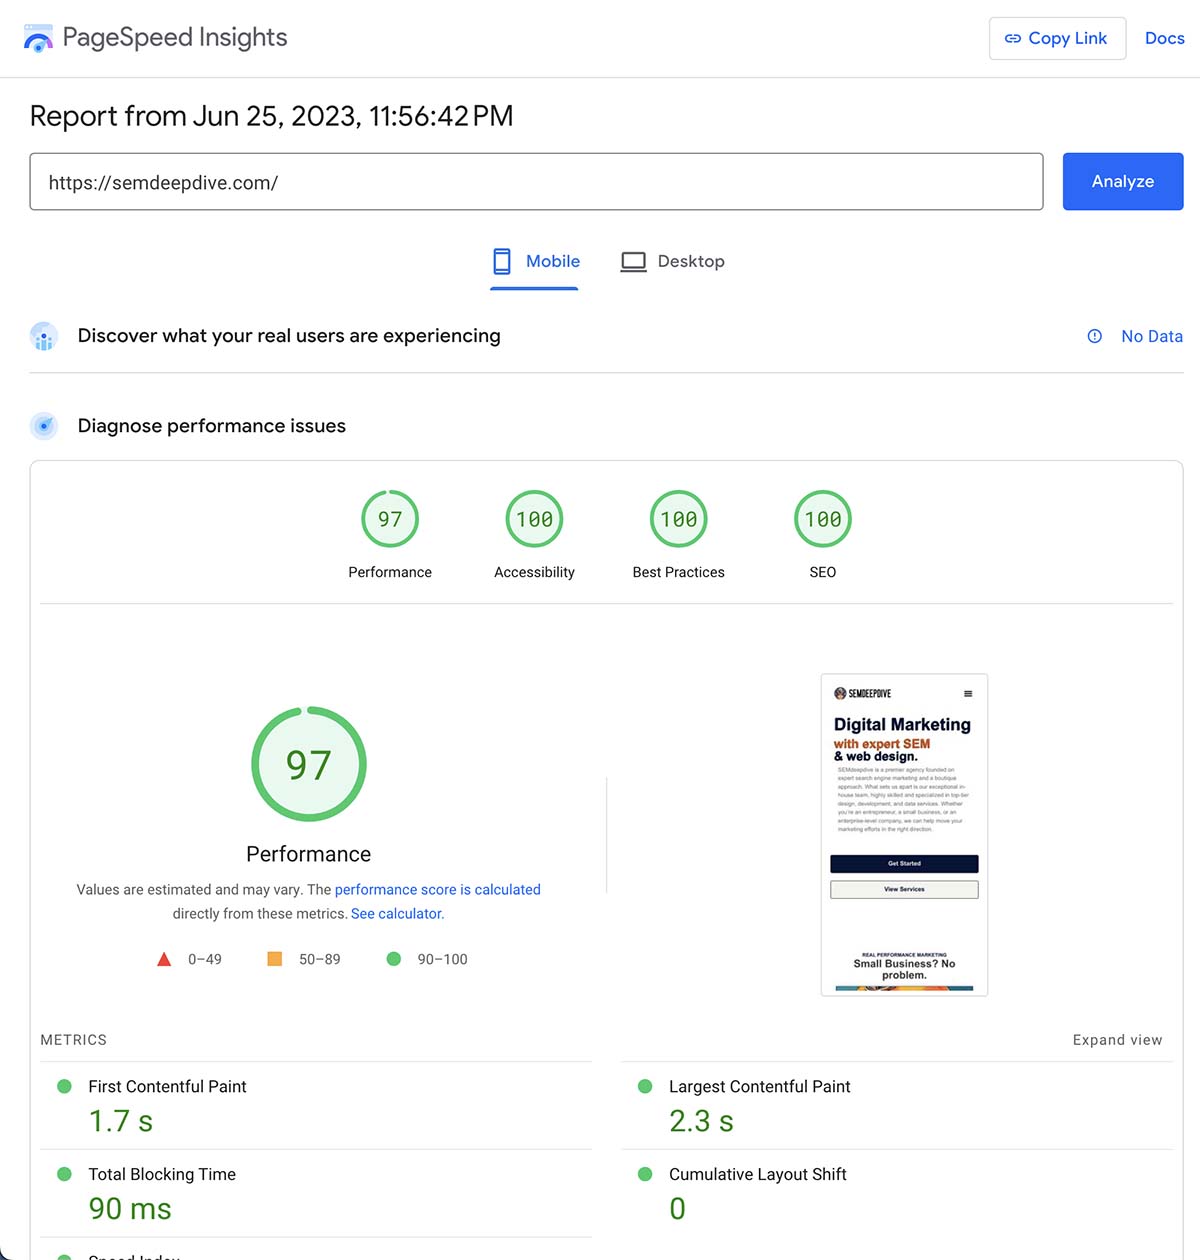Click the Total Blocking Time metric label
1200x1260 pixels.
tap(162, 1175)
